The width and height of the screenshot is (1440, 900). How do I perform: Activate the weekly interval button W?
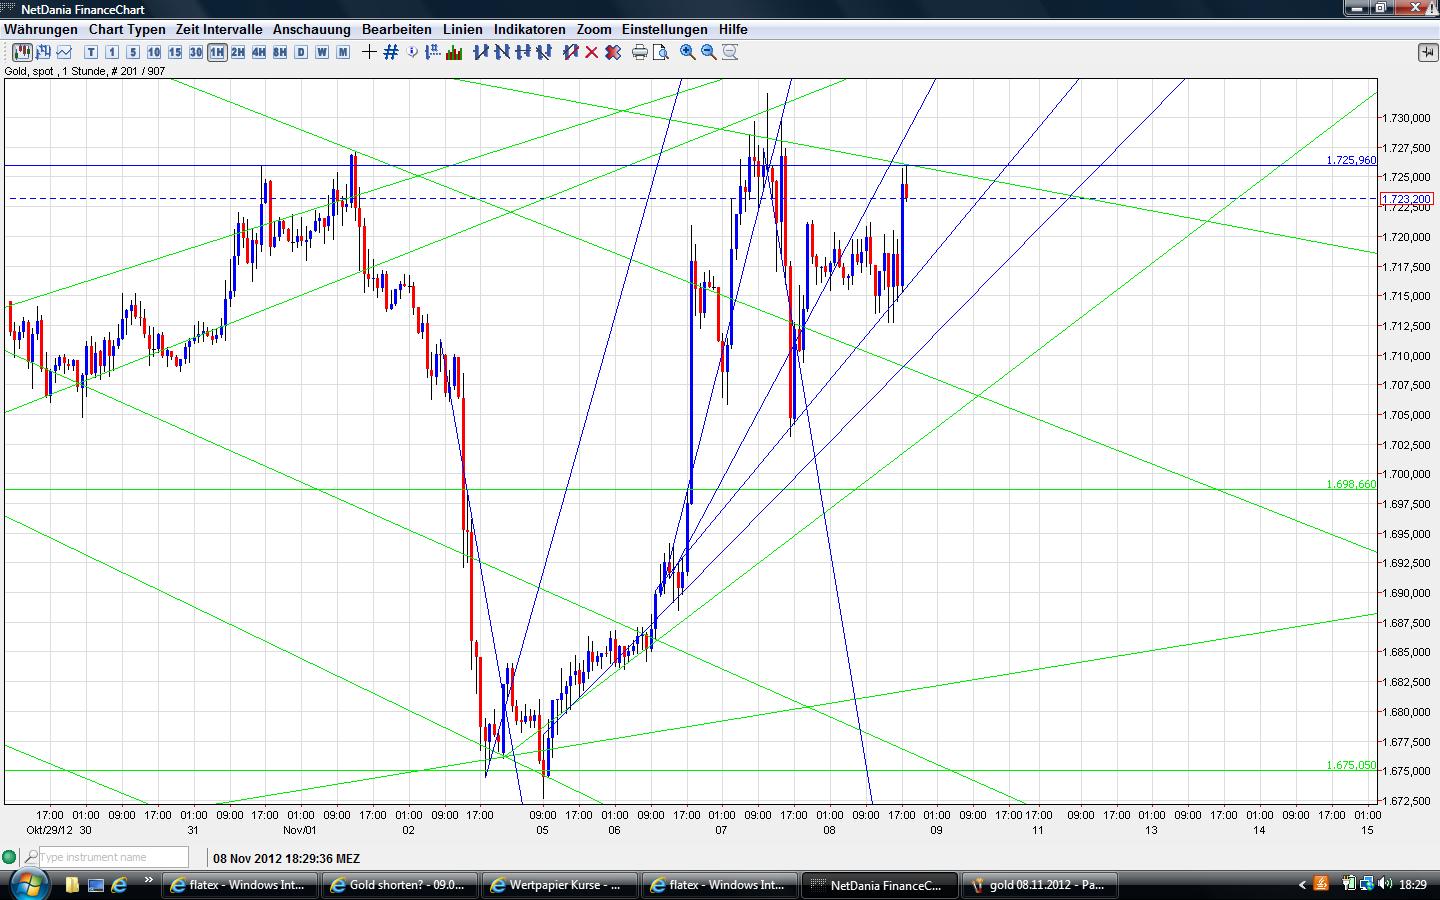pyautogui.click(x=320, y=52)
